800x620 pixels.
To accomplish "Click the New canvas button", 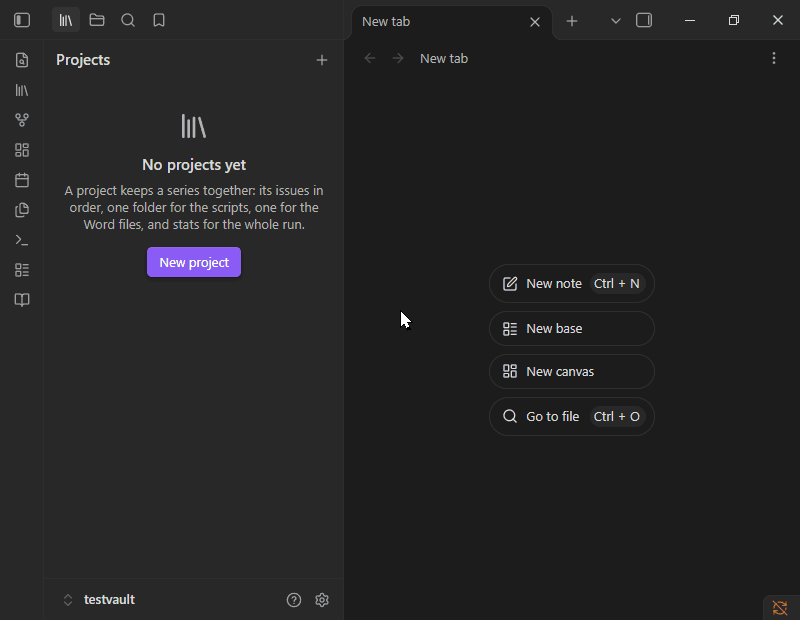I will tap(572, 371).
